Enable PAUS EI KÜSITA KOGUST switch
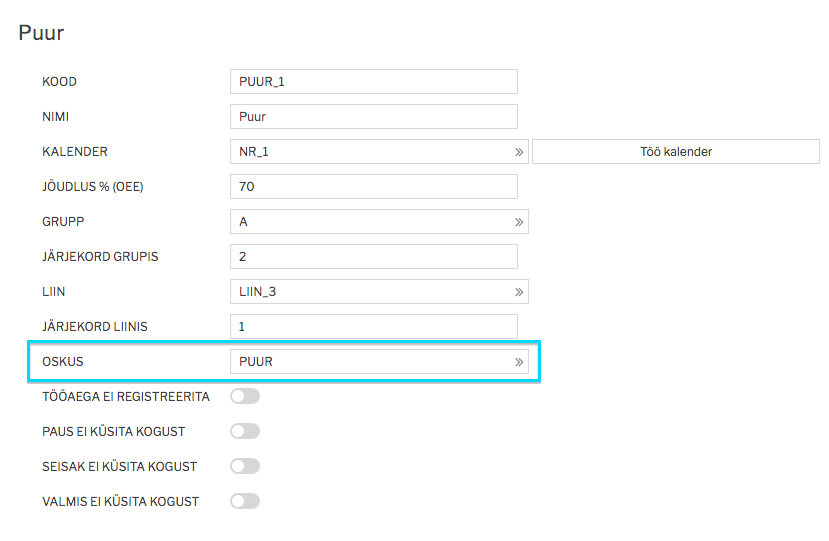Viewport: 829px width, 541px height. [x=245, y=431]
